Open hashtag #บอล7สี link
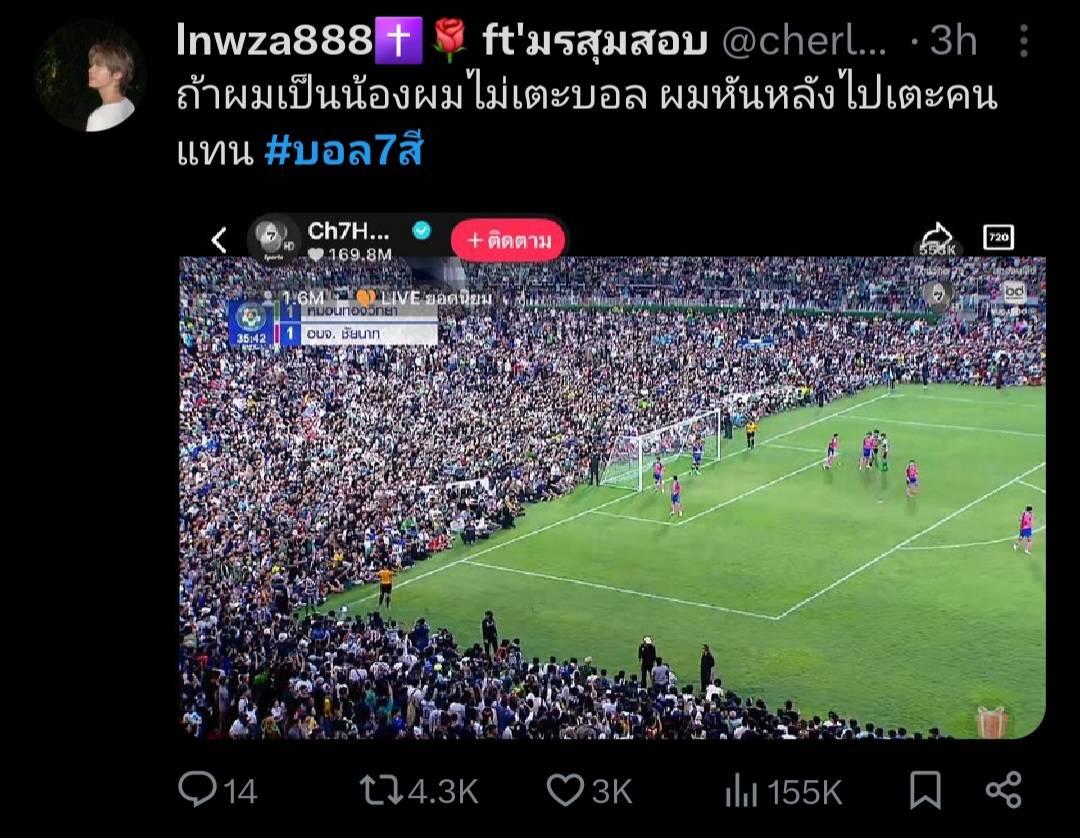This screenshot has width=1080, height=838. (344, 150)
